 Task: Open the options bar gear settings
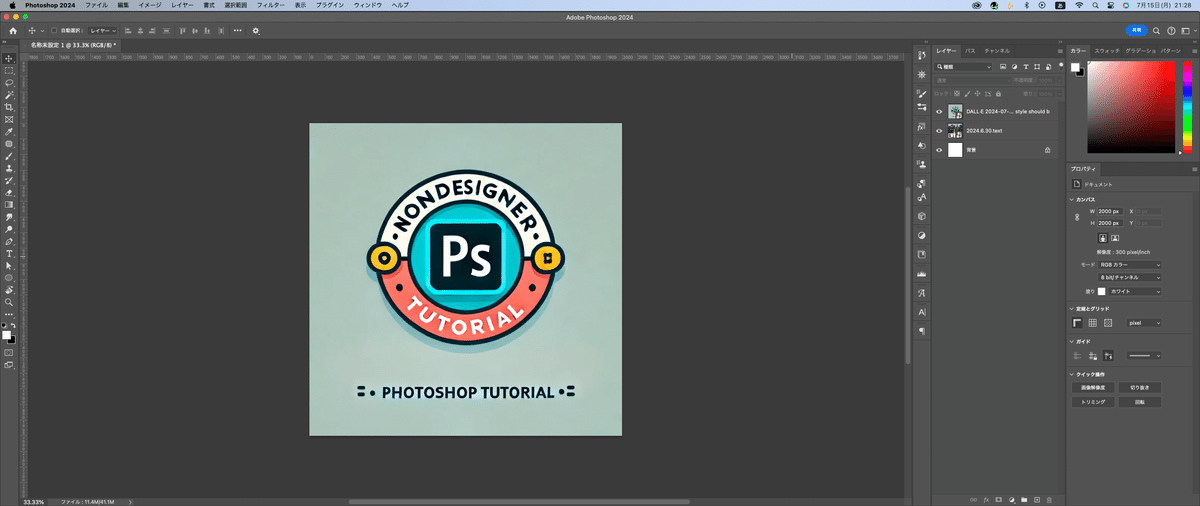(256, 31)
